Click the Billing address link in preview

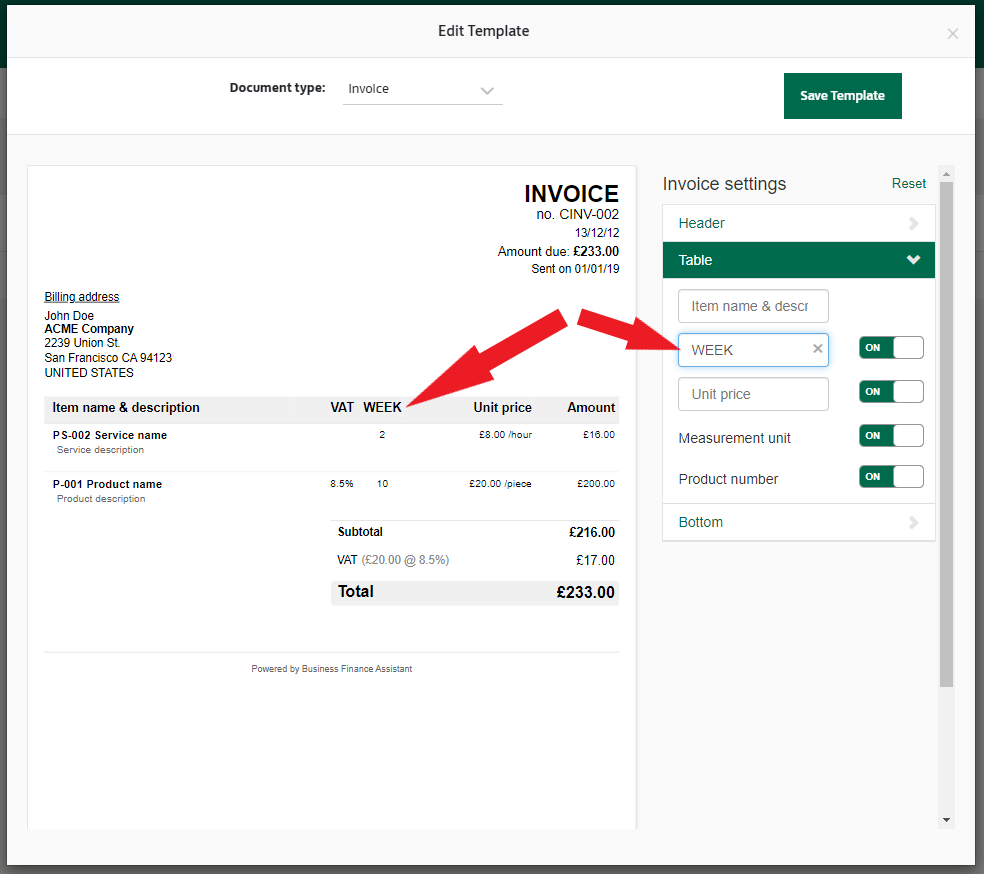point(81,297)
